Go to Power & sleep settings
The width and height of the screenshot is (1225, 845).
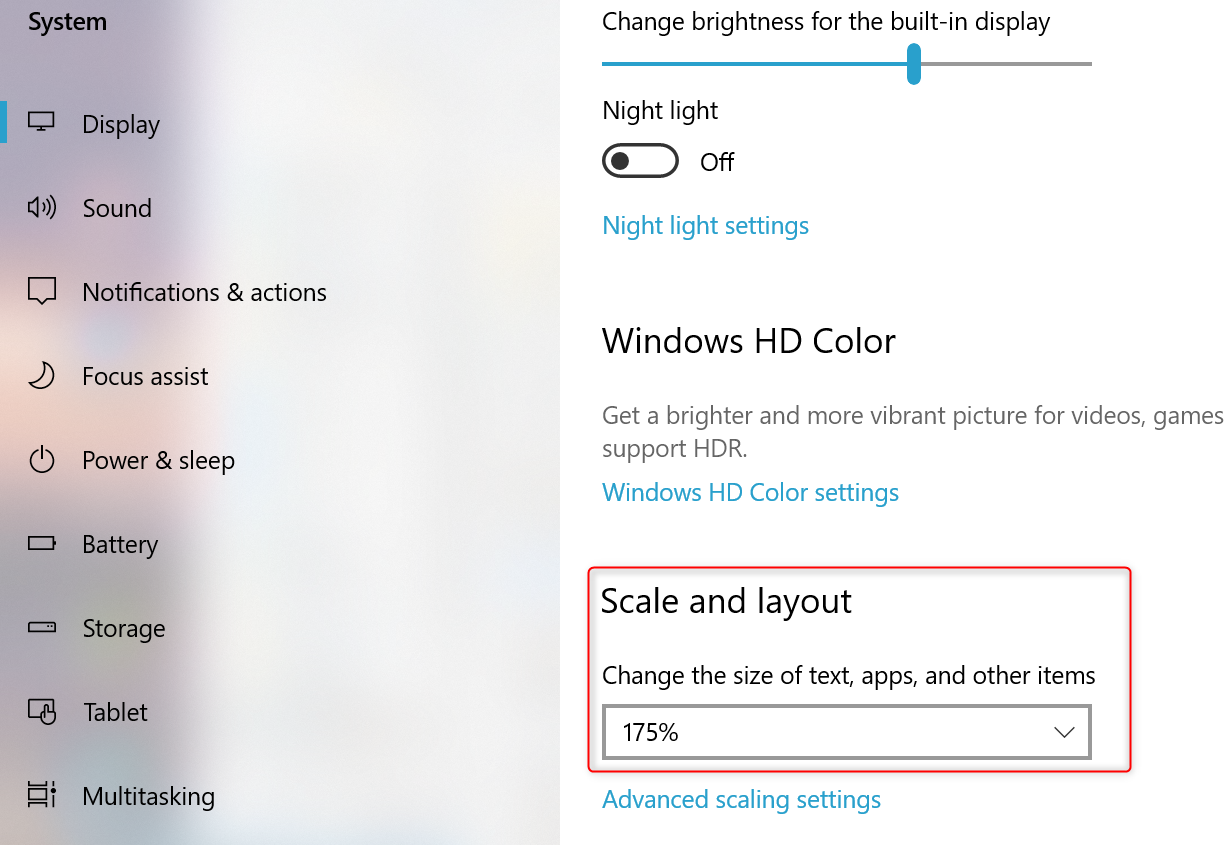158,460
